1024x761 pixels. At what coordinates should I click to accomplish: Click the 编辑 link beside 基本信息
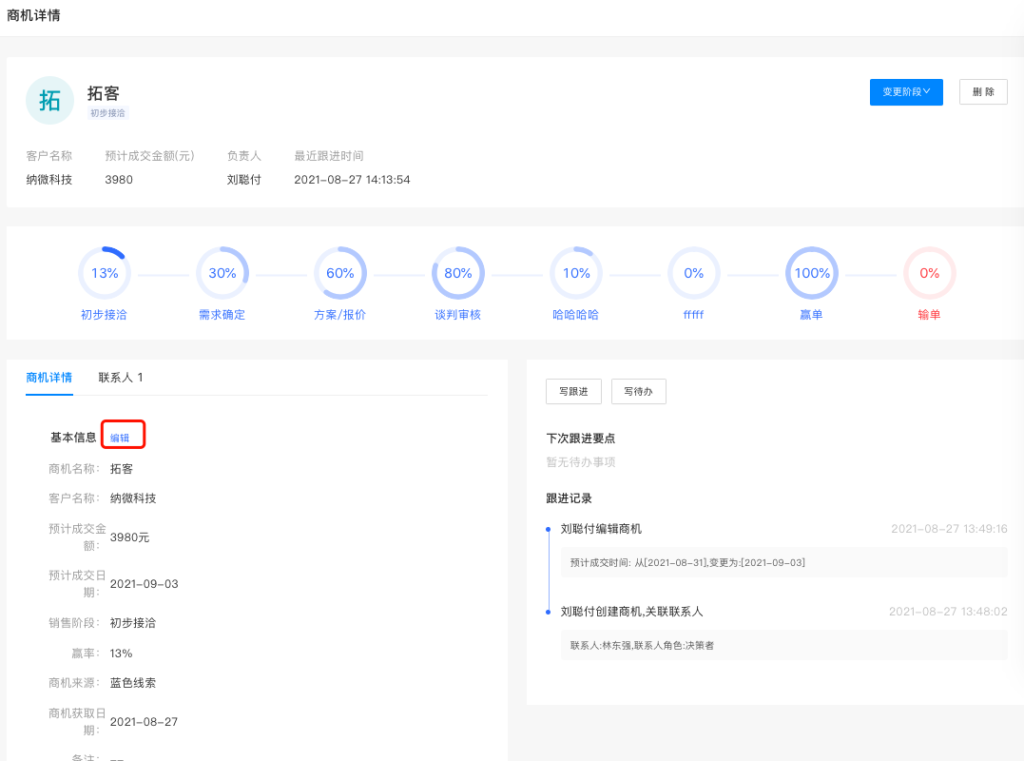pyautogui.click(x=120, y=438)
